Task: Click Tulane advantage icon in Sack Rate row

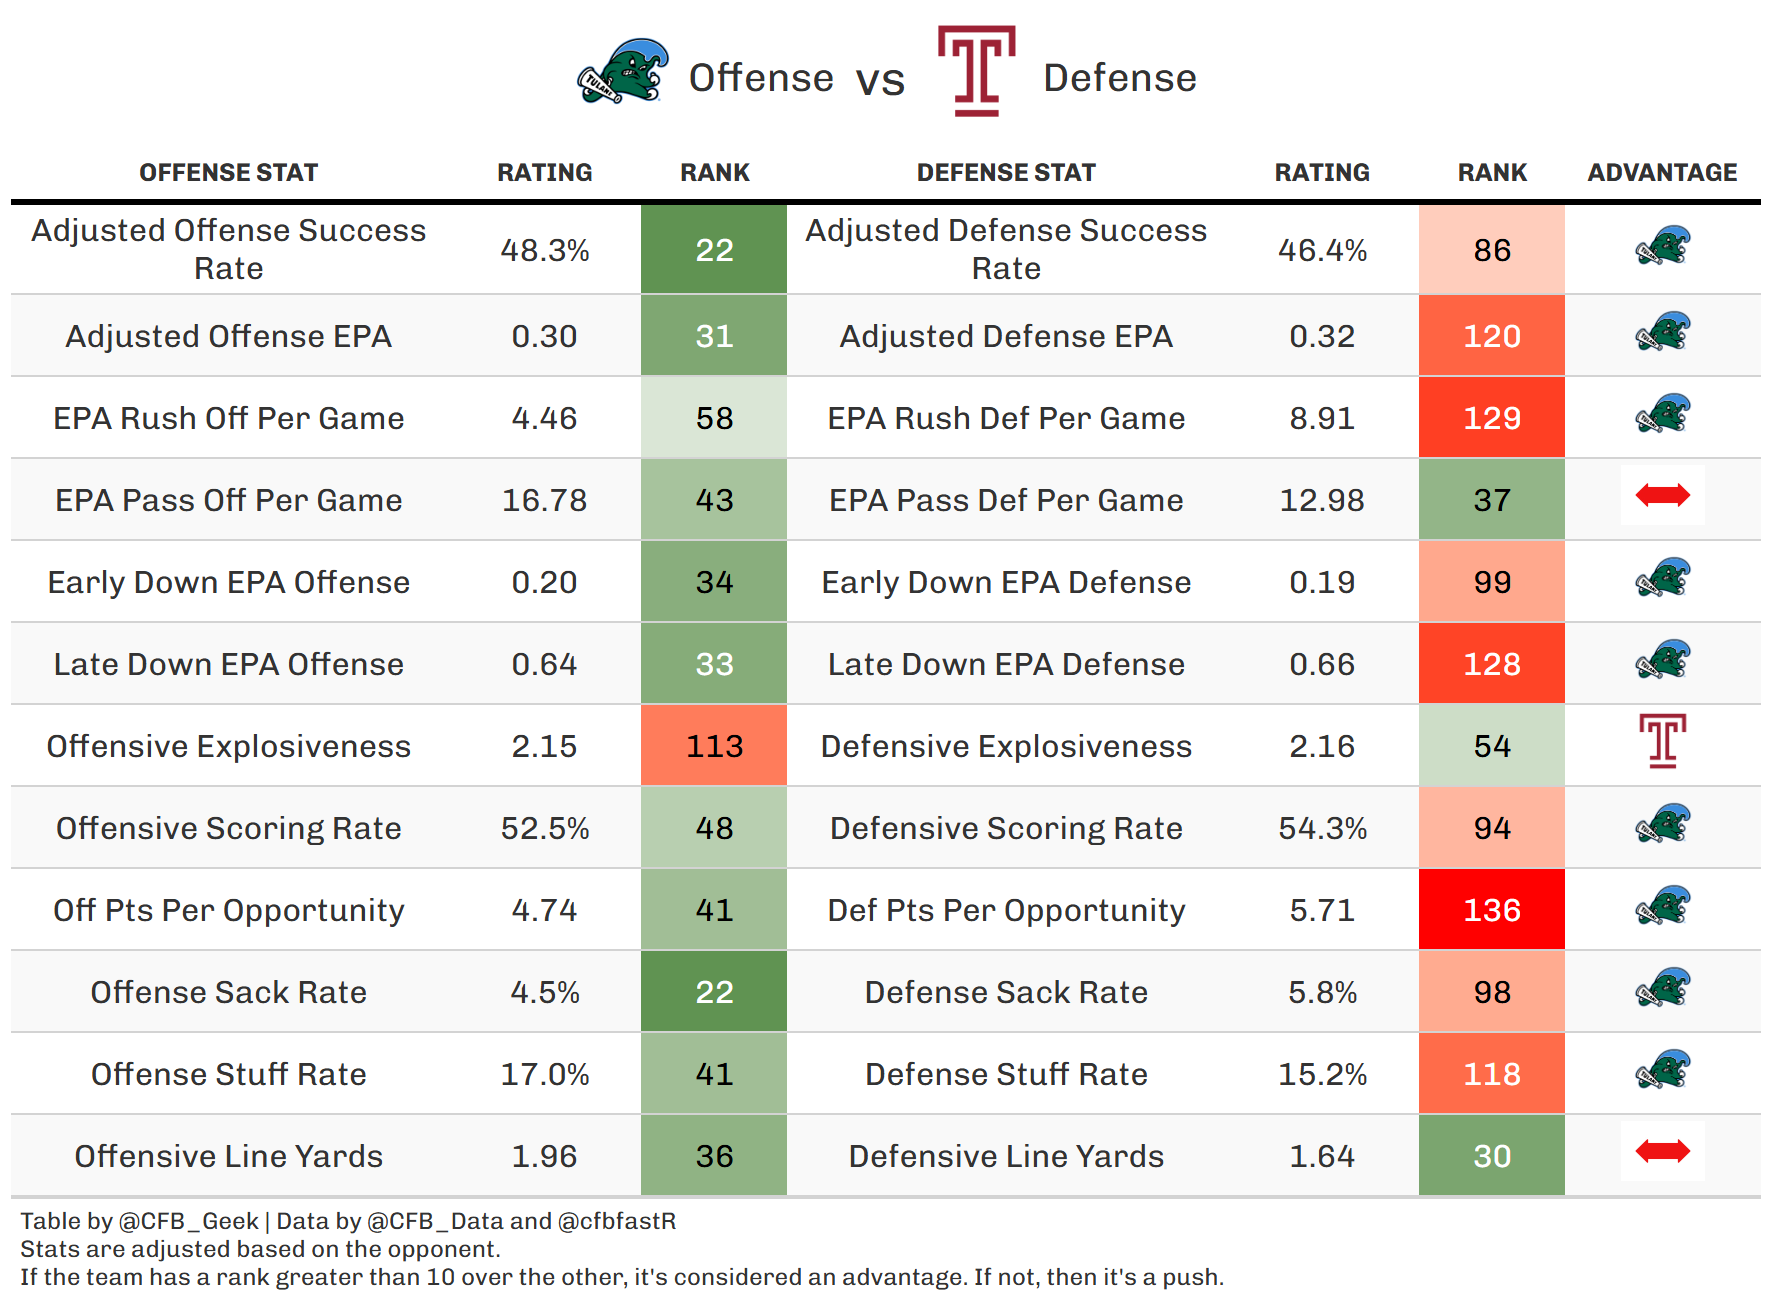Action: (1662, 987)
